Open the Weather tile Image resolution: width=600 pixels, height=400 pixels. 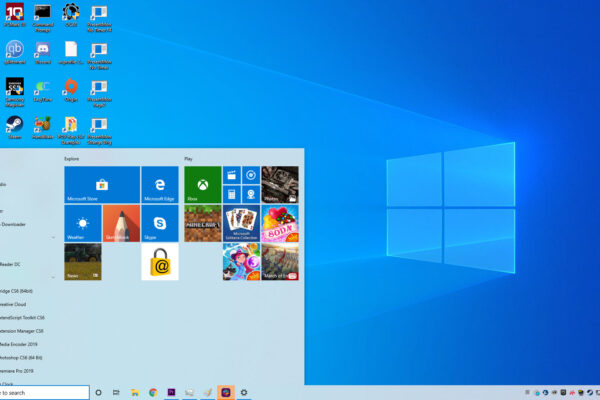point(82,223)
